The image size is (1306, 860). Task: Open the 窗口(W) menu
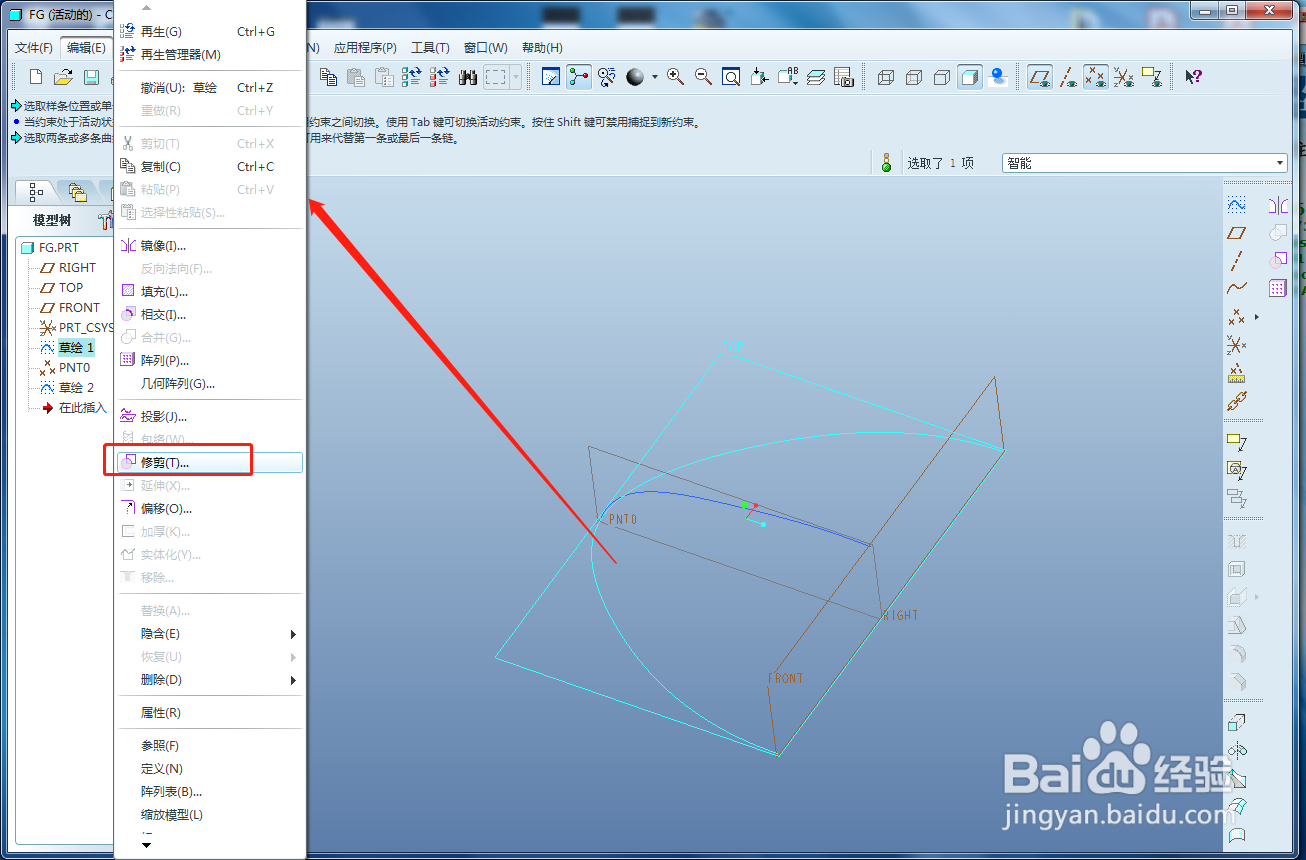click(x=486, y=48)
